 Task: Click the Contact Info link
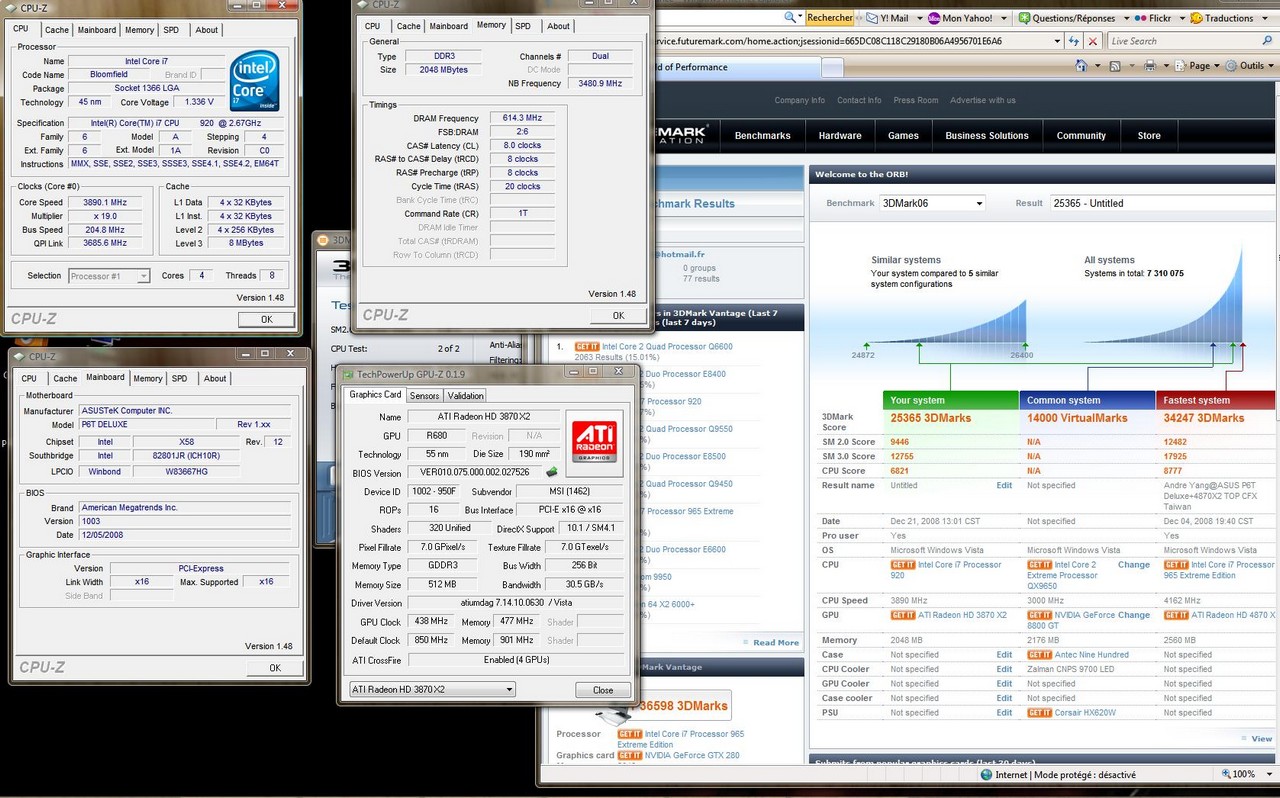pyautogui.click(x=859, y=100)
